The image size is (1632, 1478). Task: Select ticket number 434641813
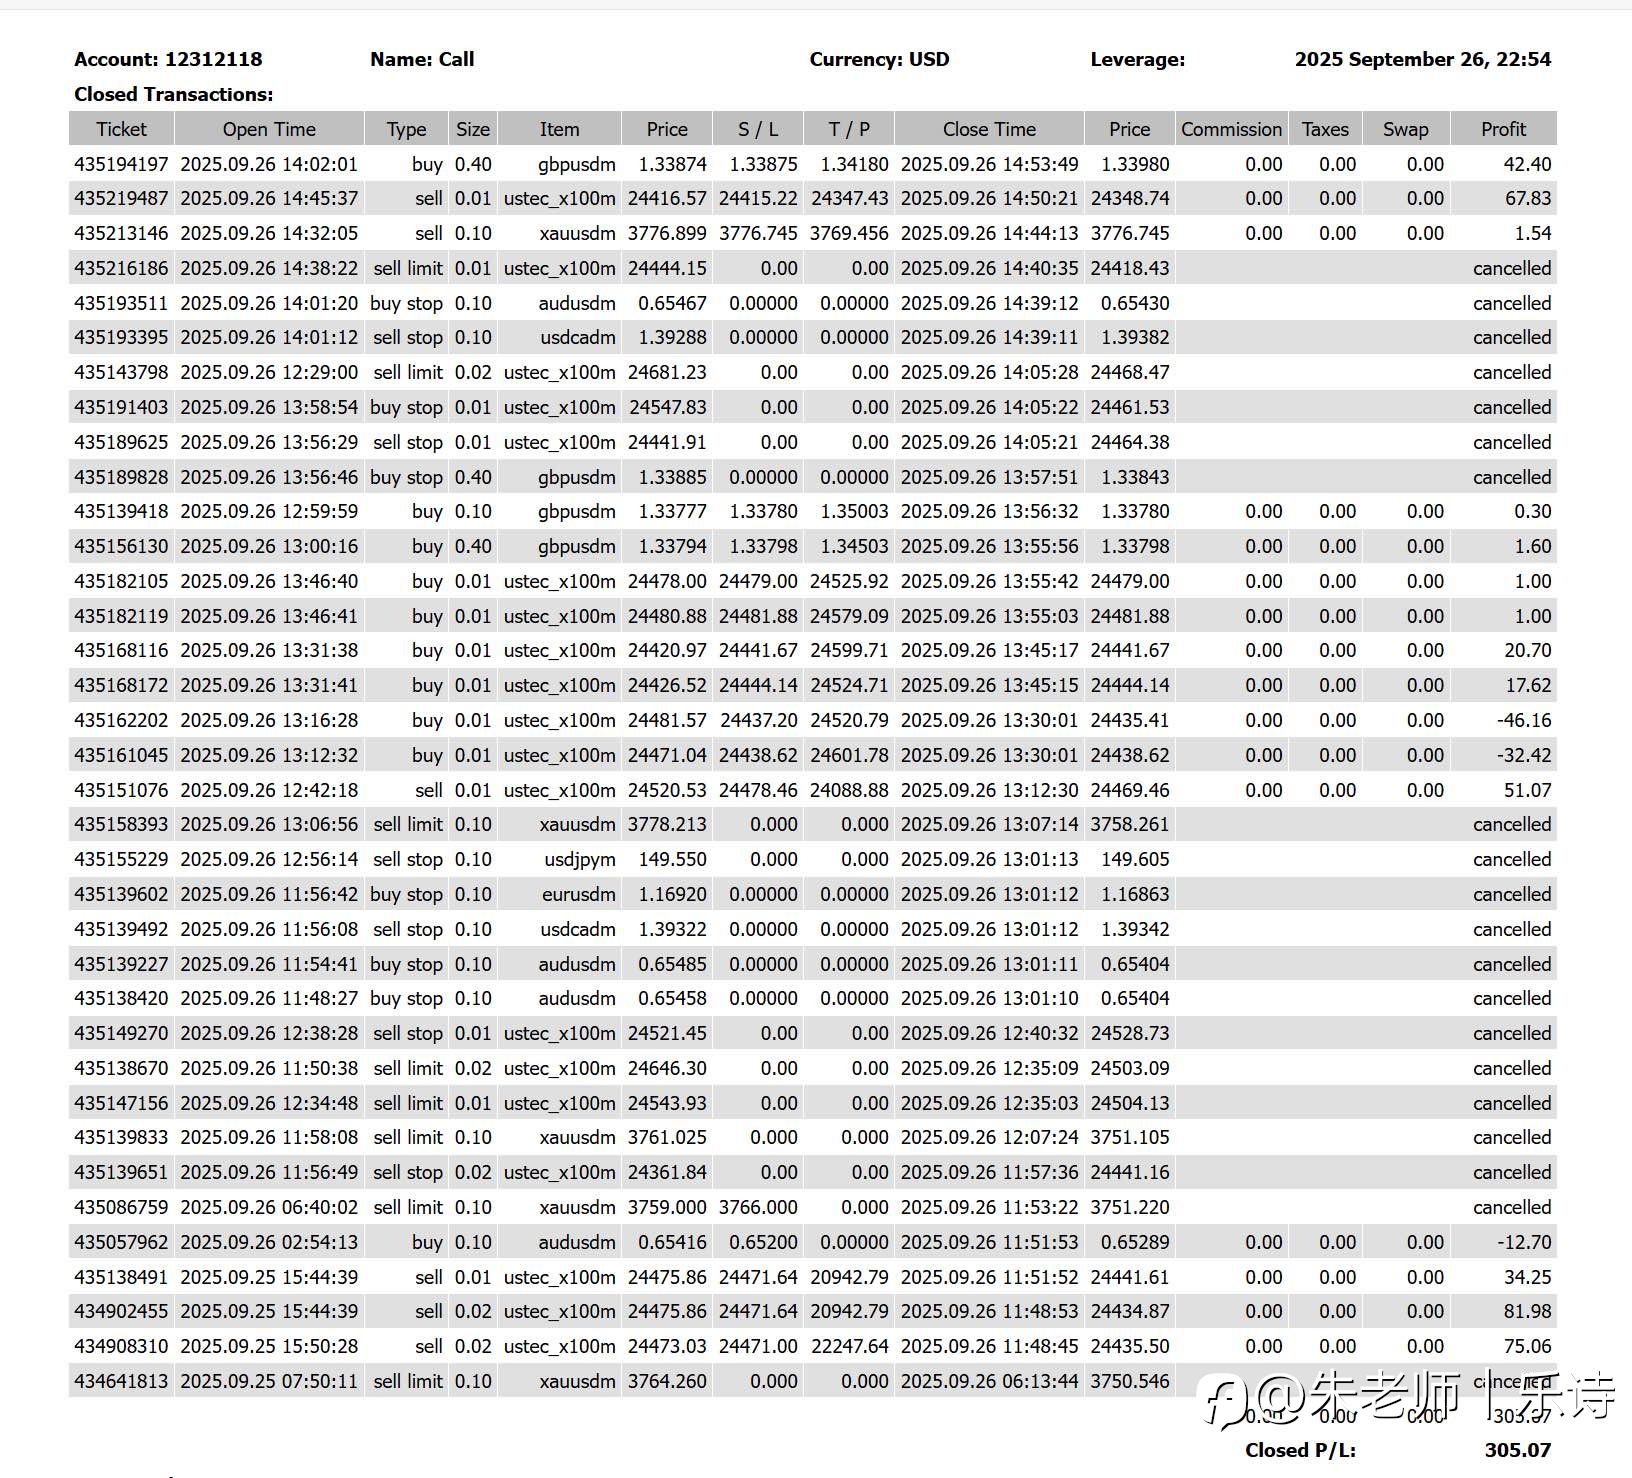point(121,1381)
